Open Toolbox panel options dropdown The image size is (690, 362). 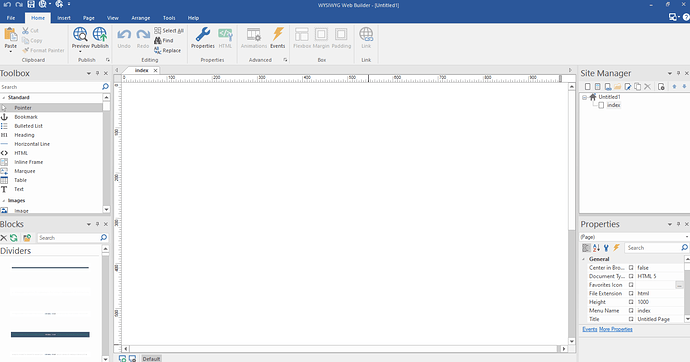pyautogui.click(x=89, y=73)
